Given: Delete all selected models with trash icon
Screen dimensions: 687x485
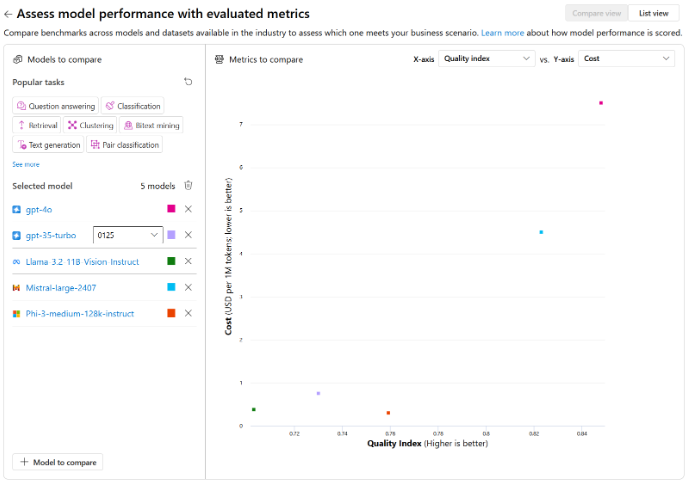Looking at the screenshot, I should click(188, 185).
